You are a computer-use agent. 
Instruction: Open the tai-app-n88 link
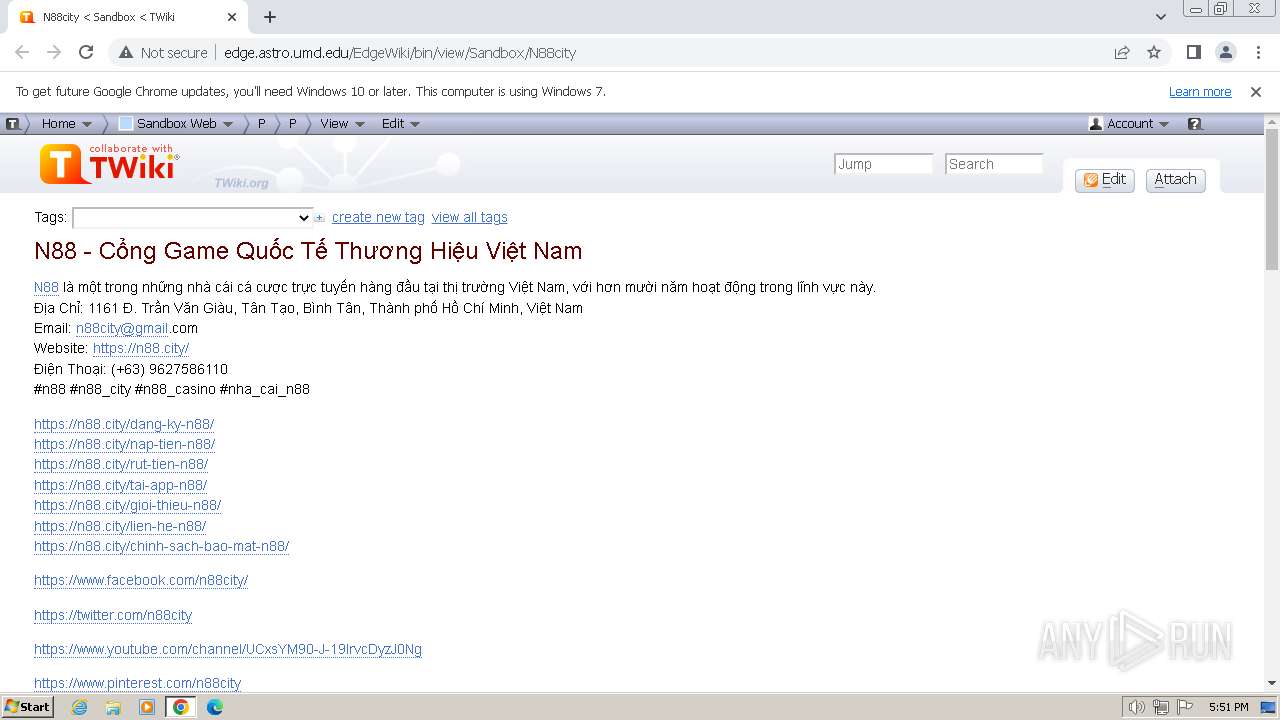coord(120,485)
